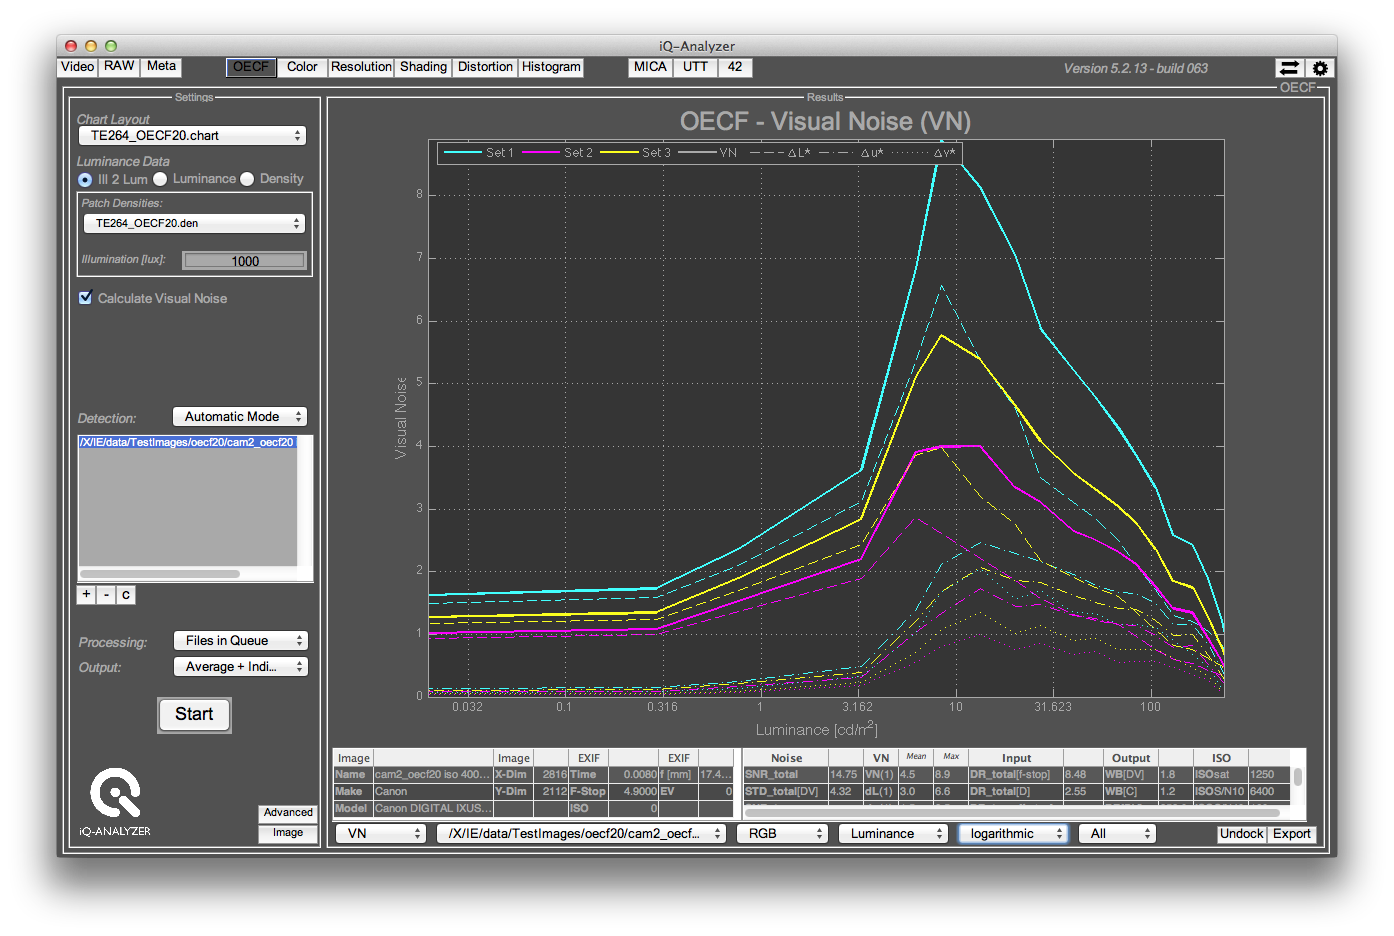Open the All sets dropdown
Screen dimensions: 1394x936
1117,834
